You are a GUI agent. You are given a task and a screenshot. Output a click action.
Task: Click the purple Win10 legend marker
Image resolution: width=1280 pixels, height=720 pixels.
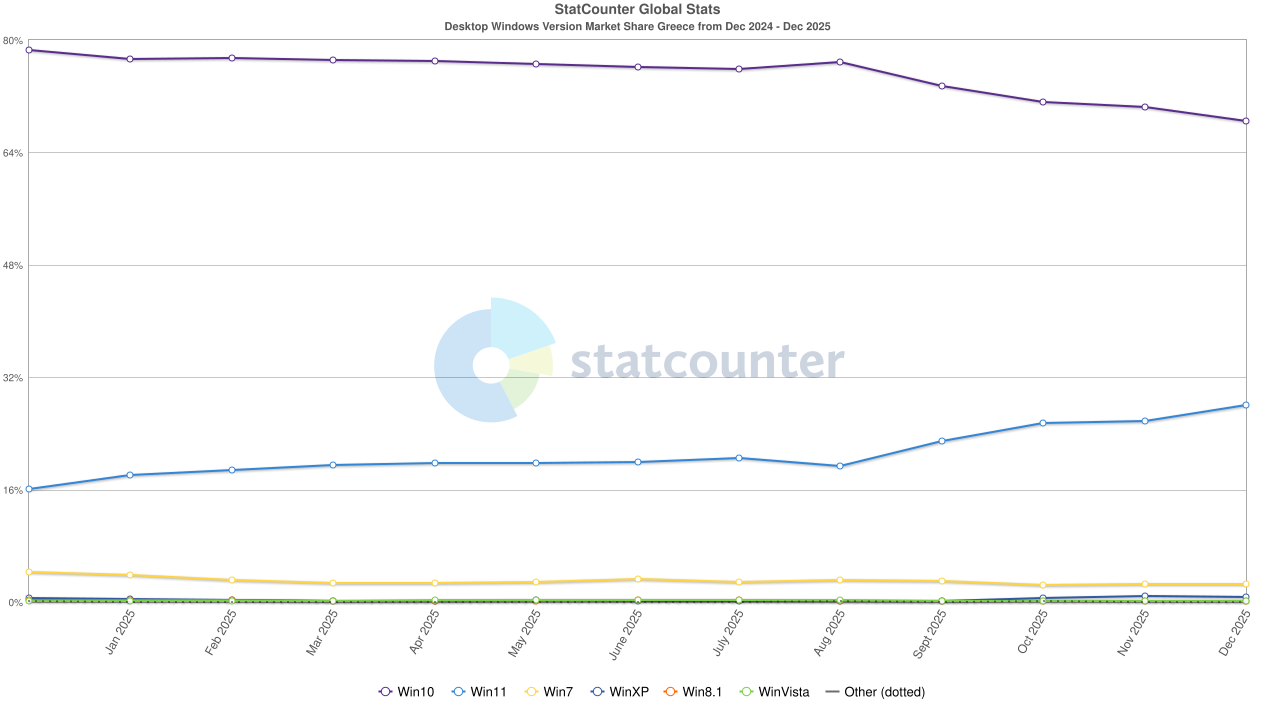pos(385,691)
